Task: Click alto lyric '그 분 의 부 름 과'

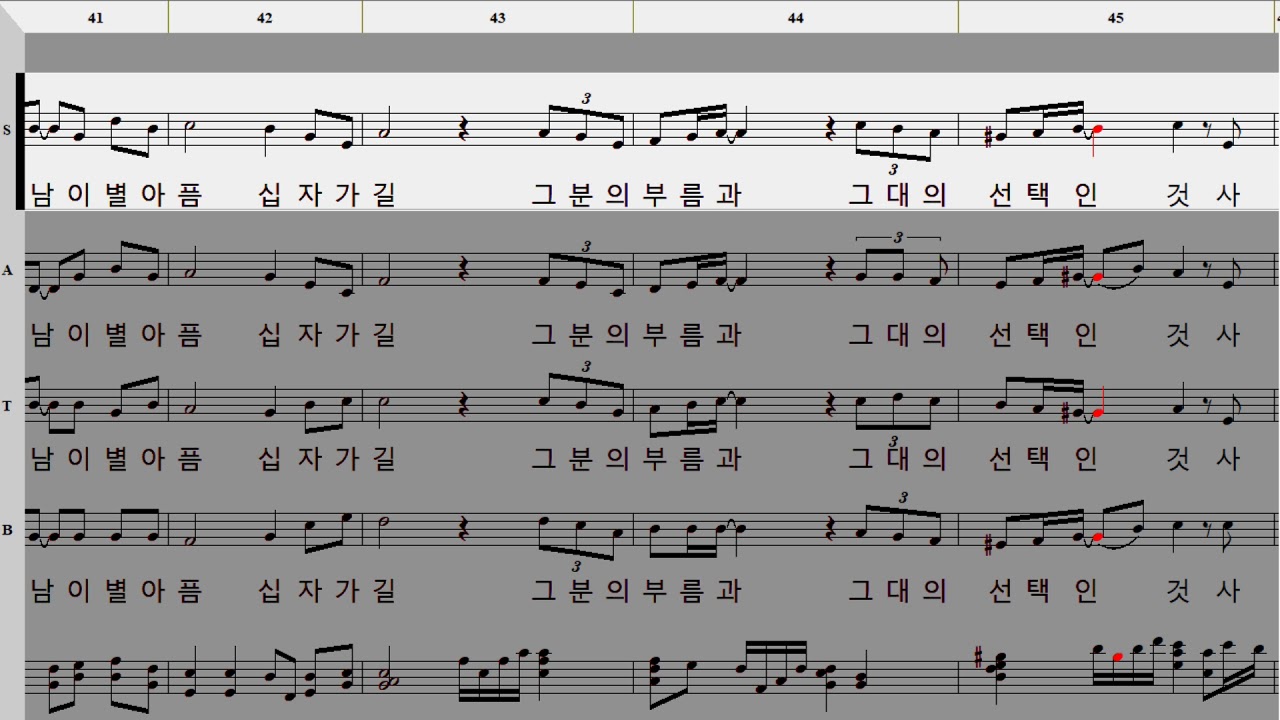Action: tap(636, 334)
